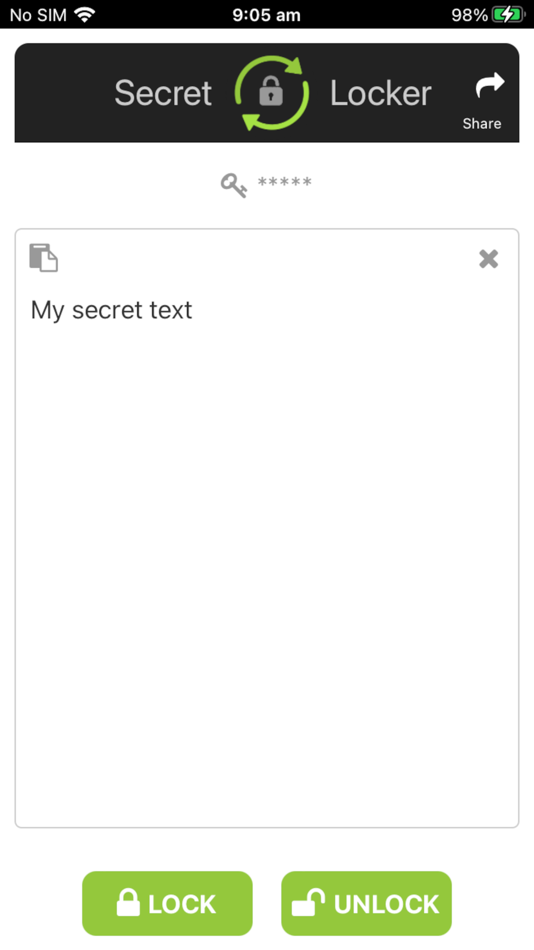
Task: Click the open padlock icon in UNLOCK
Action: point(309,902)
